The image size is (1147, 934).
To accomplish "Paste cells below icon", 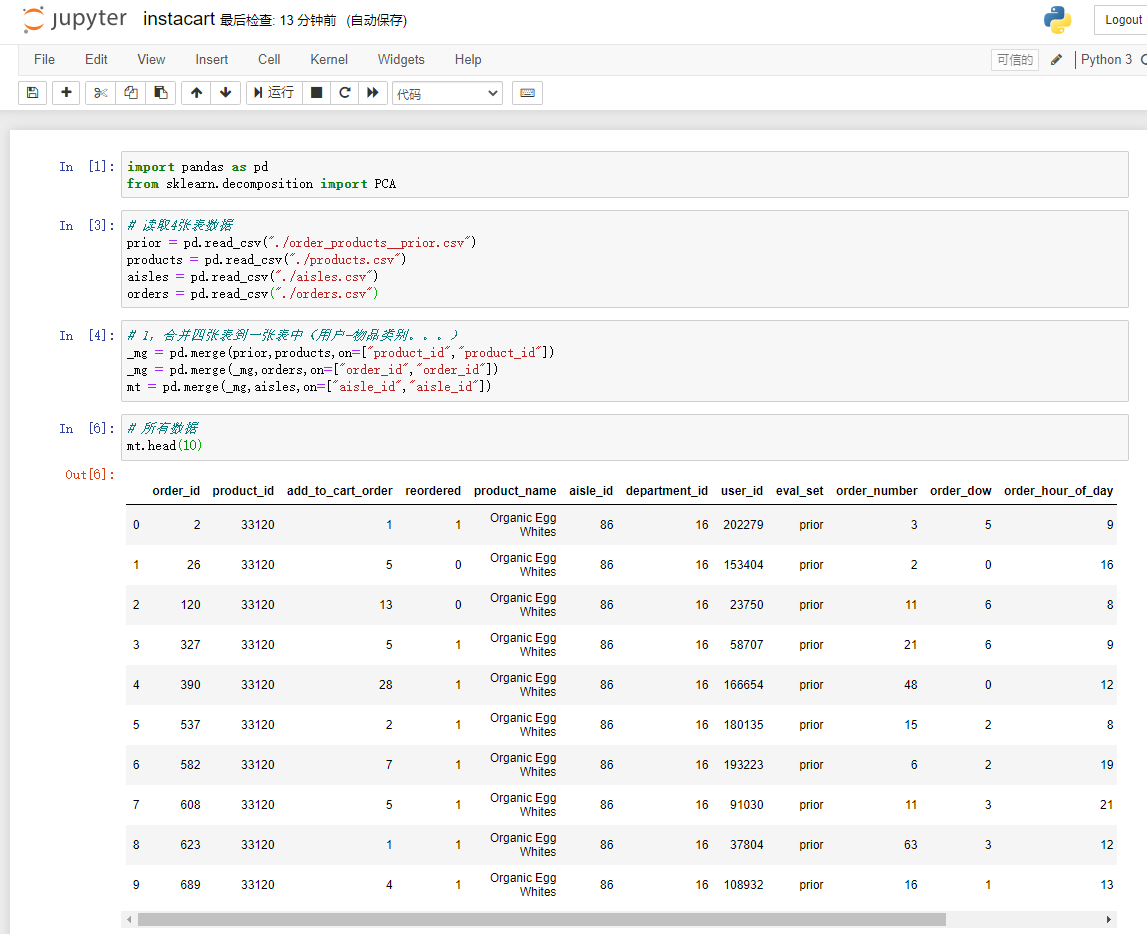I will coord(160,93).
